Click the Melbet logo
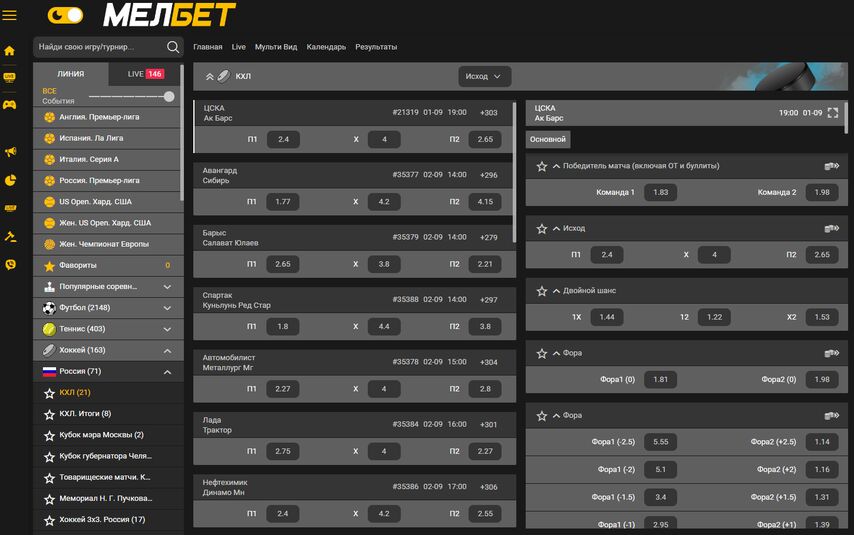The height and width of the screenshot is (535, 854). pos(169,15)
